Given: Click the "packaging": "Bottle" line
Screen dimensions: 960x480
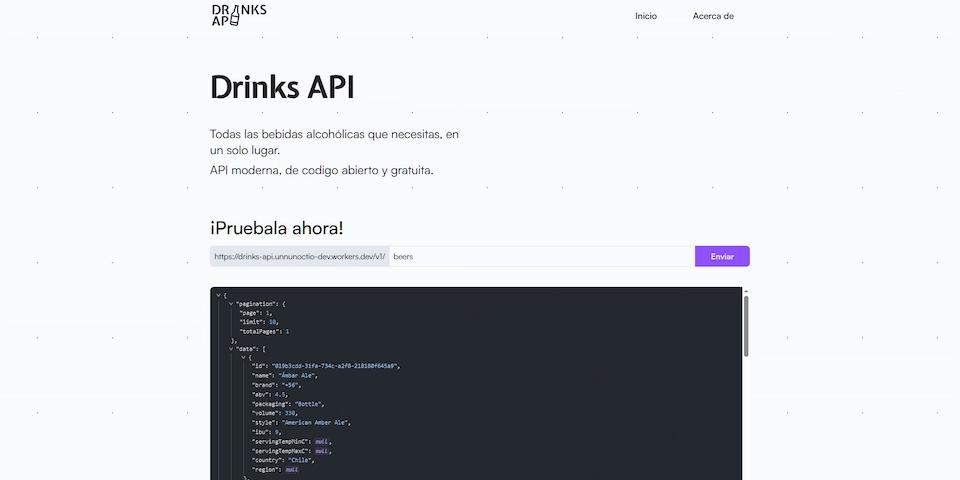Looking at the screenshot, I should pyautogui.click(x=288, y=404).
